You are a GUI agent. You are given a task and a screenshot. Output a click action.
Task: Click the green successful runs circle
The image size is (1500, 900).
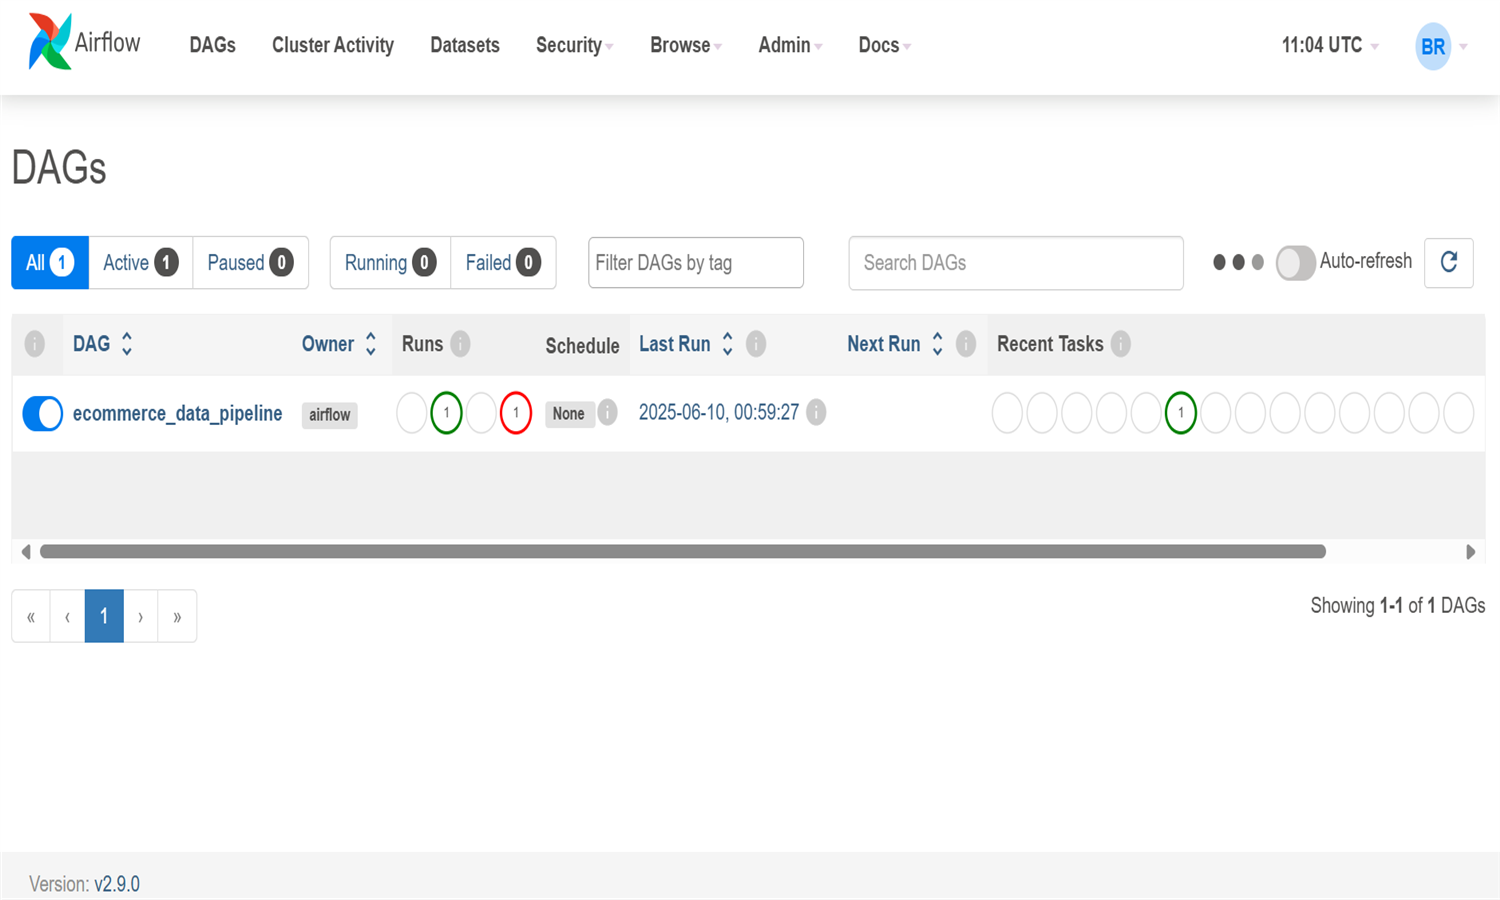point(446,413)
